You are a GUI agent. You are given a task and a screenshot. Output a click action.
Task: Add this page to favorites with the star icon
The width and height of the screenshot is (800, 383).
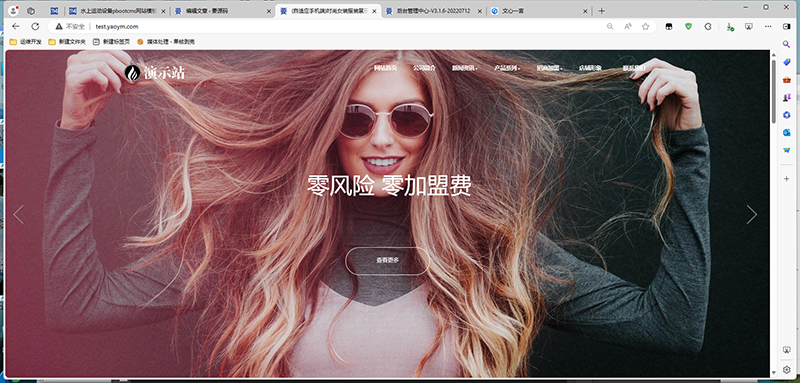(645, 27)
